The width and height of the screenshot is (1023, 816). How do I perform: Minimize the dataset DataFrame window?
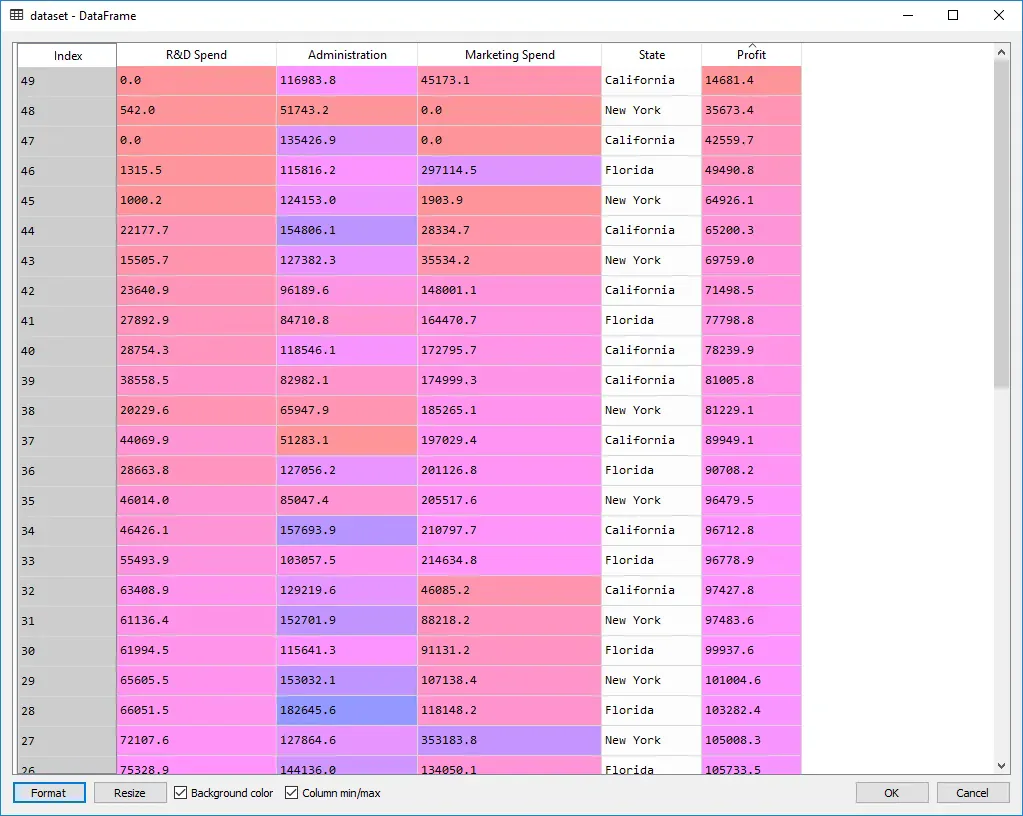[x=908, y=15]
